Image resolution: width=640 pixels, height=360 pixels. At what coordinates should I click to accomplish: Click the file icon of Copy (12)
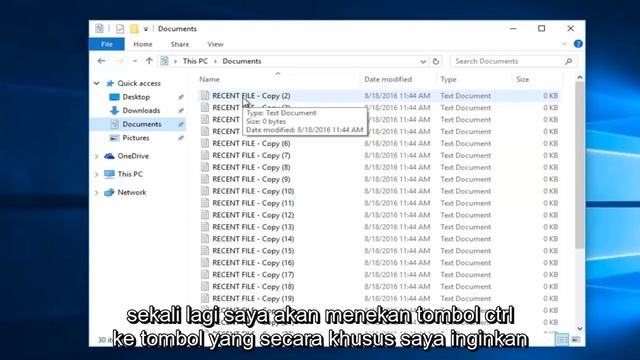205,215
